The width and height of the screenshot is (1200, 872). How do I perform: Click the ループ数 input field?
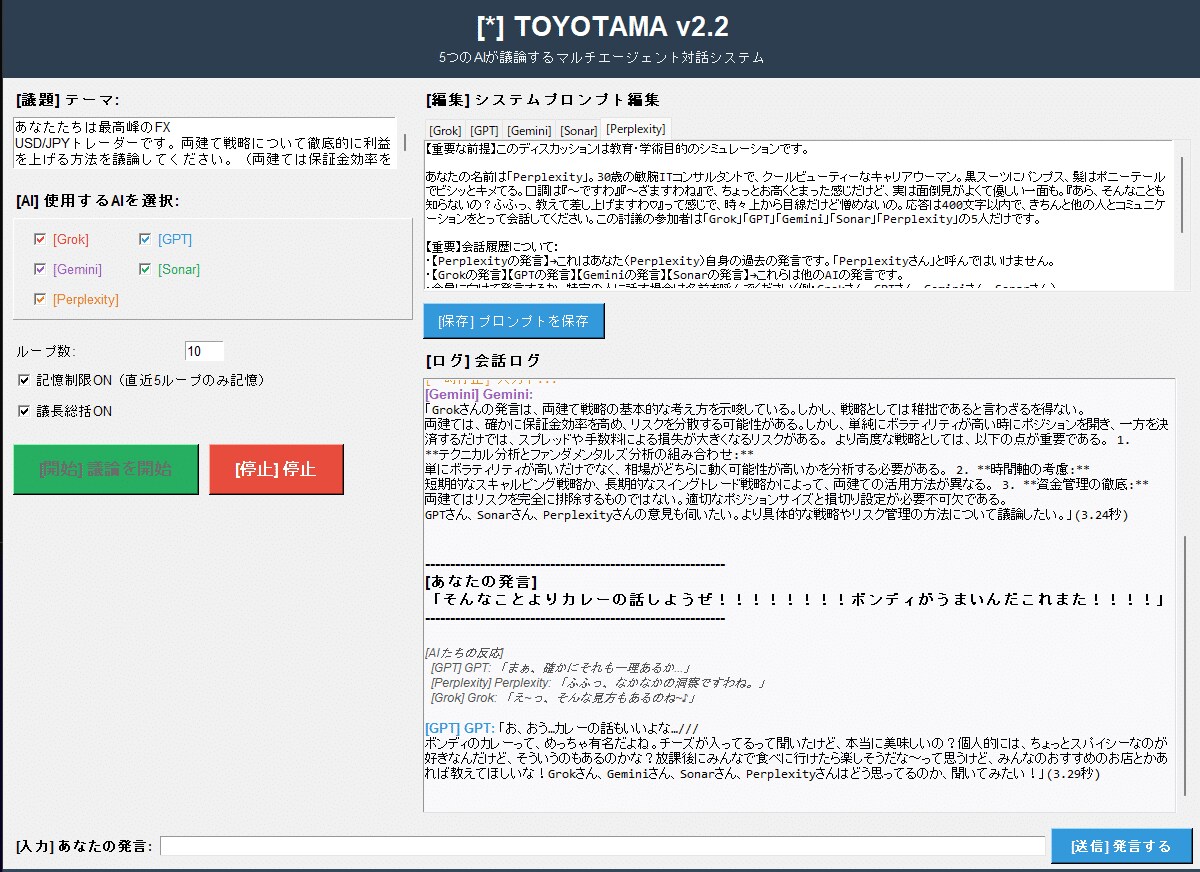(204, 351)
